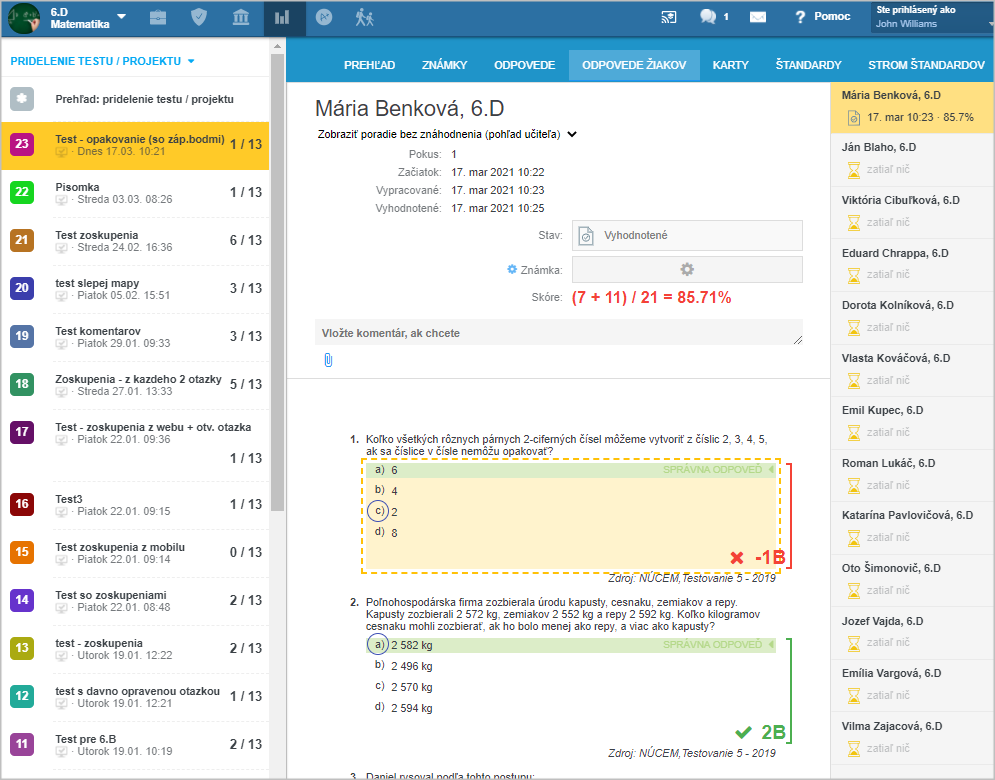Click the overview puzzle icon in sidebar
The height and width of the screenshot is (780, 995).
point(22,99)
